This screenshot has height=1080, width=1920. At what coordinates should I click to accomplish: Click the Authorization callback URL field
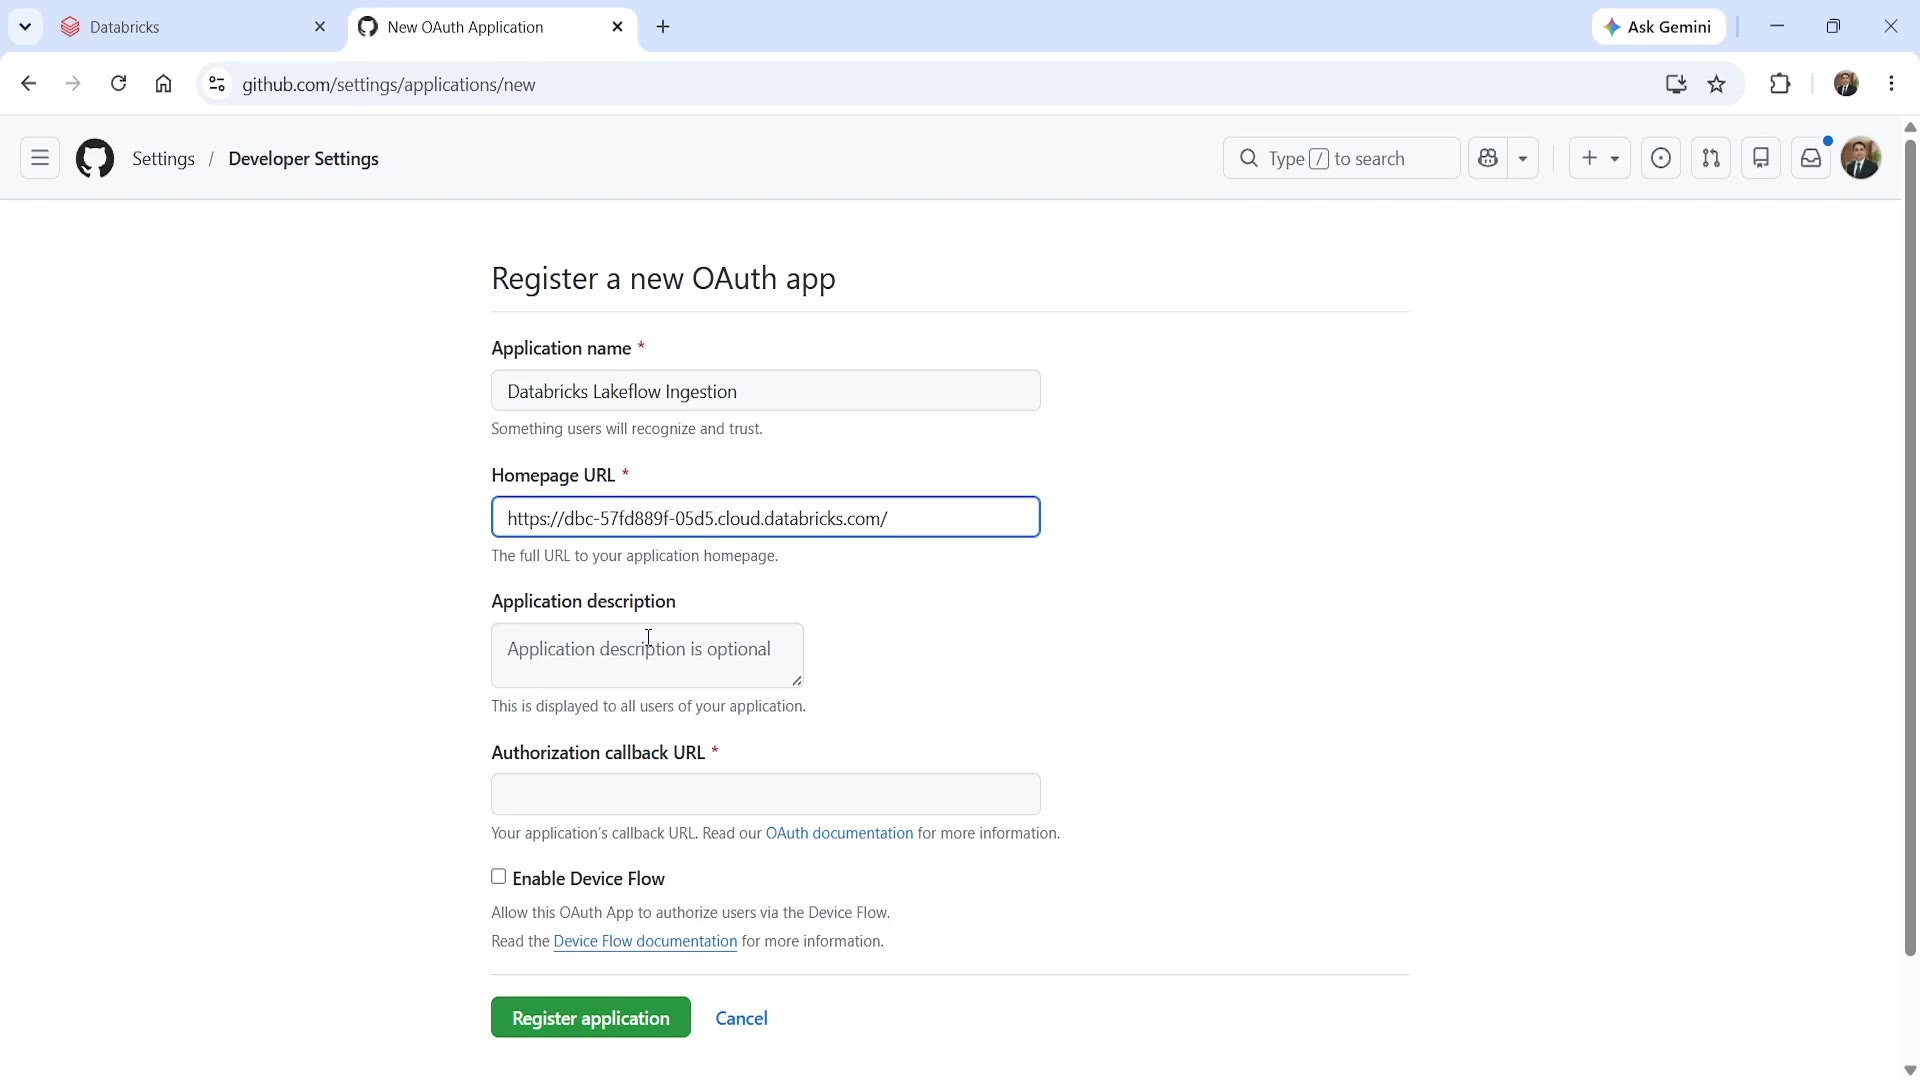point(766,795)
